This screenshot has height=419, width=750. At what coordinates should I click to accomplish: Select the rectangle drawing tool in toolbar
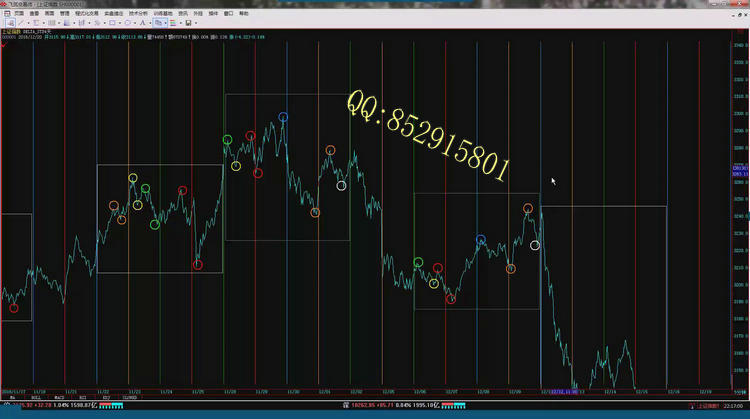coord(112,22)
